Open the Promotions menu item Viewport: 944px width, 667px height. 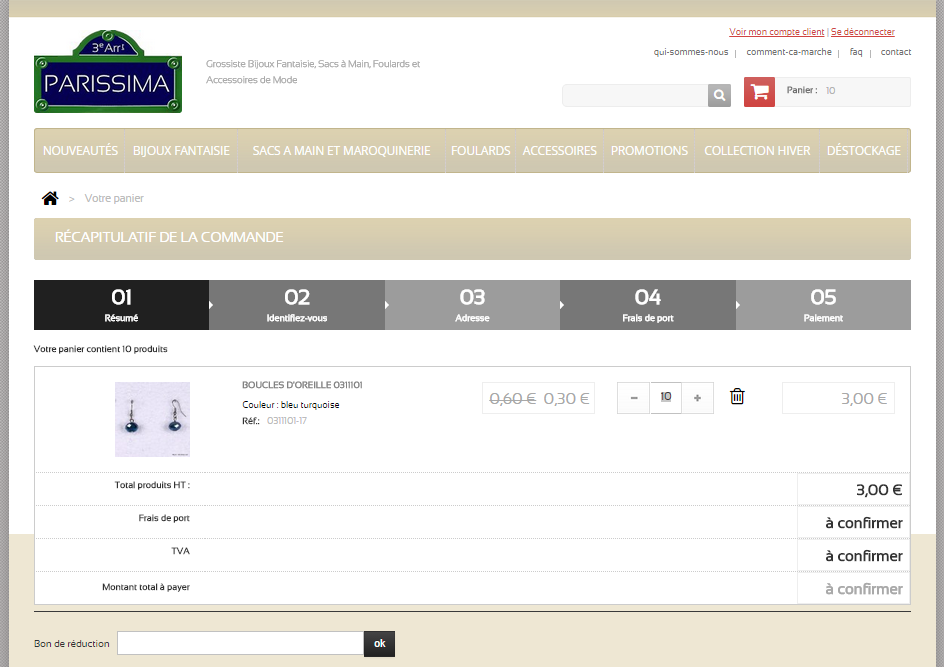[649, 151]
